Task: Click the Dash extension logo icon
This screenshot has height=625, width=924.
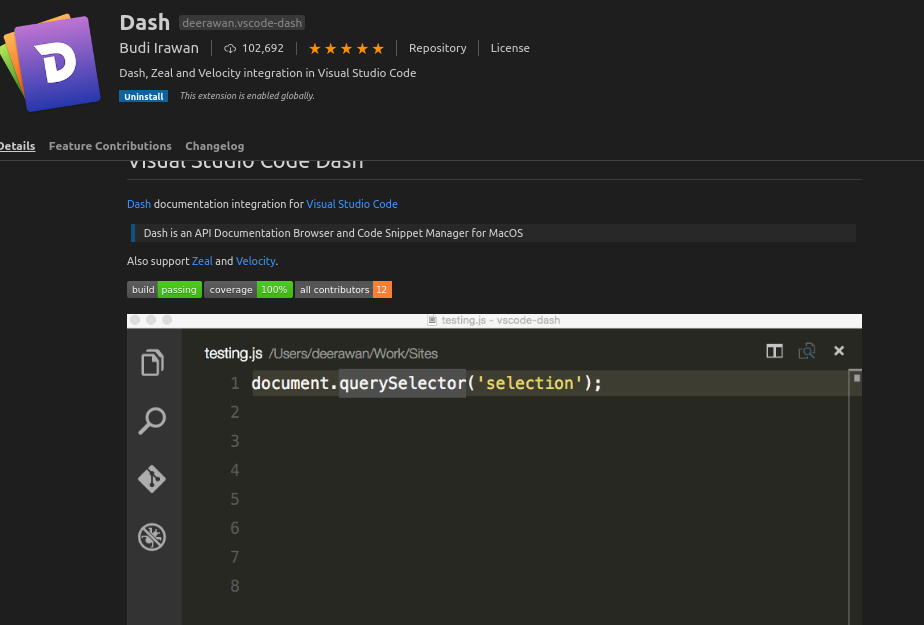Action: click(x=51, y=62)
